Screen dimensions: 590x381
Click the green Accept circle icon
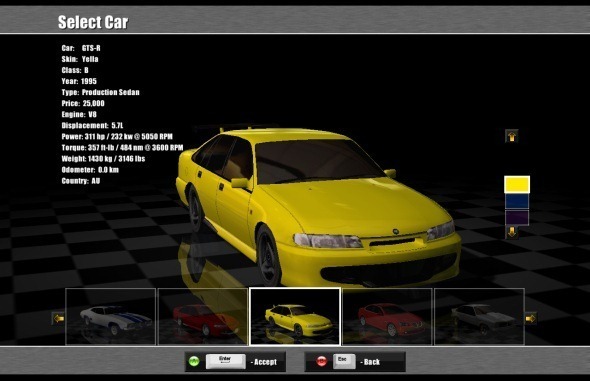tap(194, 362)
